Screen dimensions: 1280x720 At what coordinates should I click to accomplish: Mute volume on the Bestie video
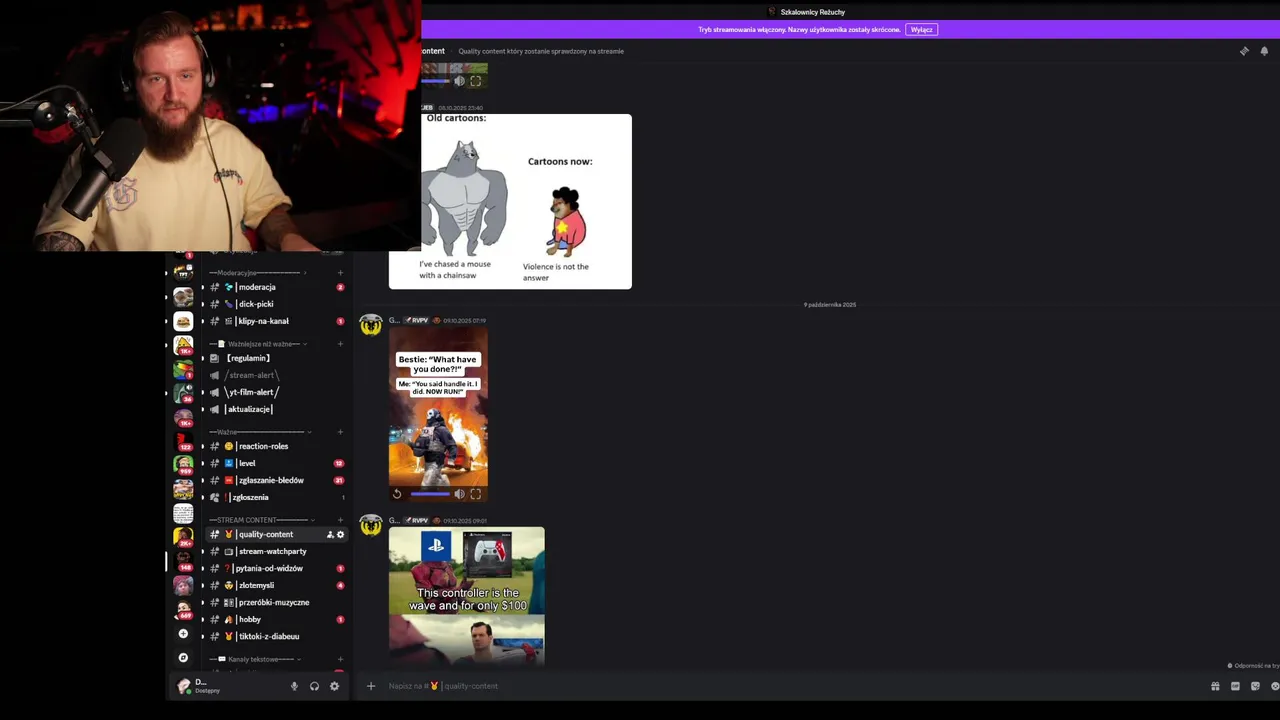click(x=459, y=494)
